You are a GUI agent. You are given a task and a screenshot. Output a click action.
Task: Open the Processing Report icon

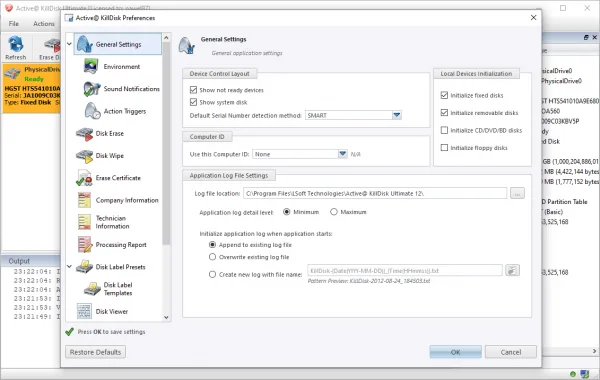(x=85, y=245)
